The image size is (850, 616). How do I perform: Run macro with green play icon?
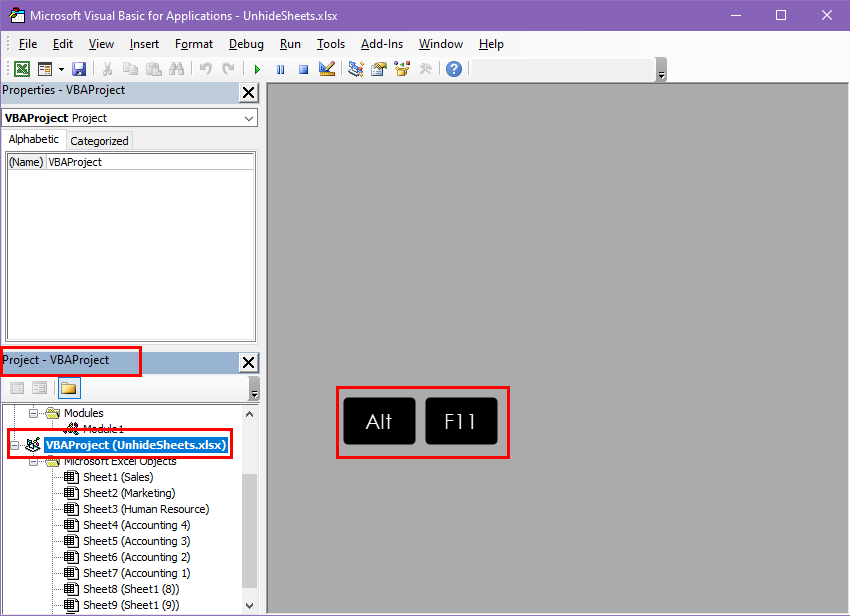[x=257, y=69]
